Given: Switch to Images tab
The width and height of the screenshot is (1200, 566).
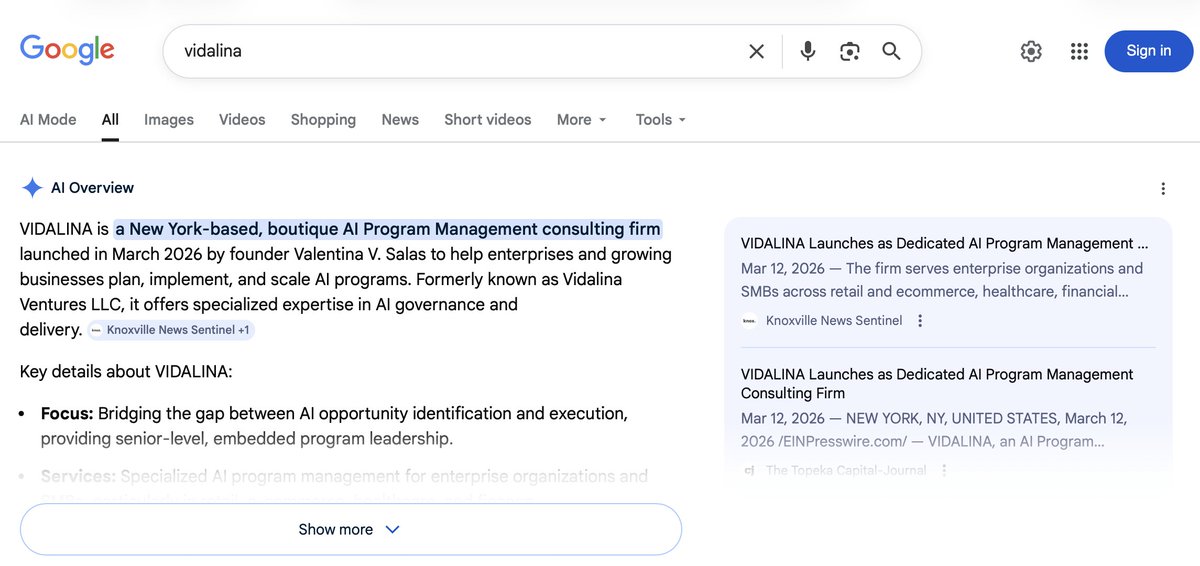Looking at the screenshot, I should pyautogui.click(x=169, y=119).
